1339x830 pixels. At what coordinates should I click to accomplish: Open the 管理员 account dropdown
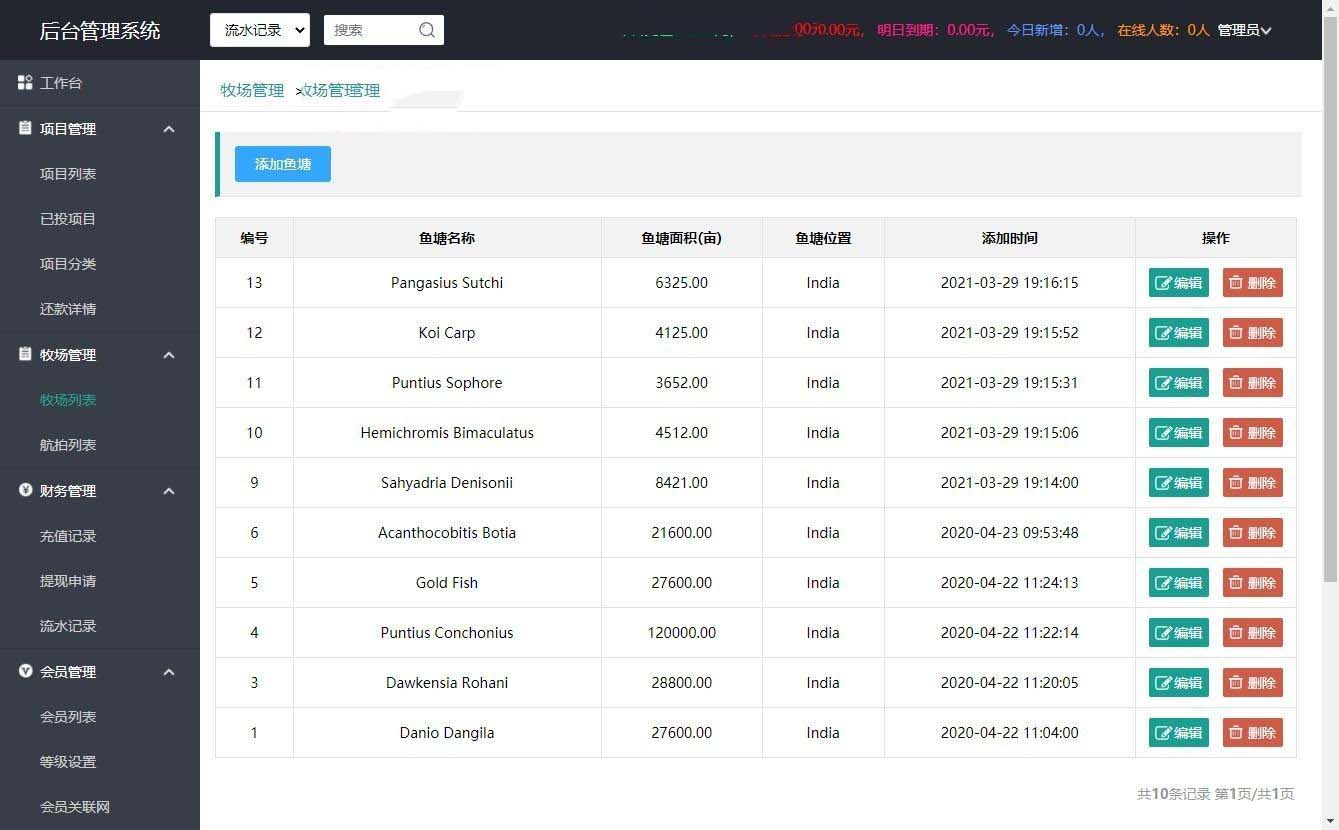(1244, 30)
